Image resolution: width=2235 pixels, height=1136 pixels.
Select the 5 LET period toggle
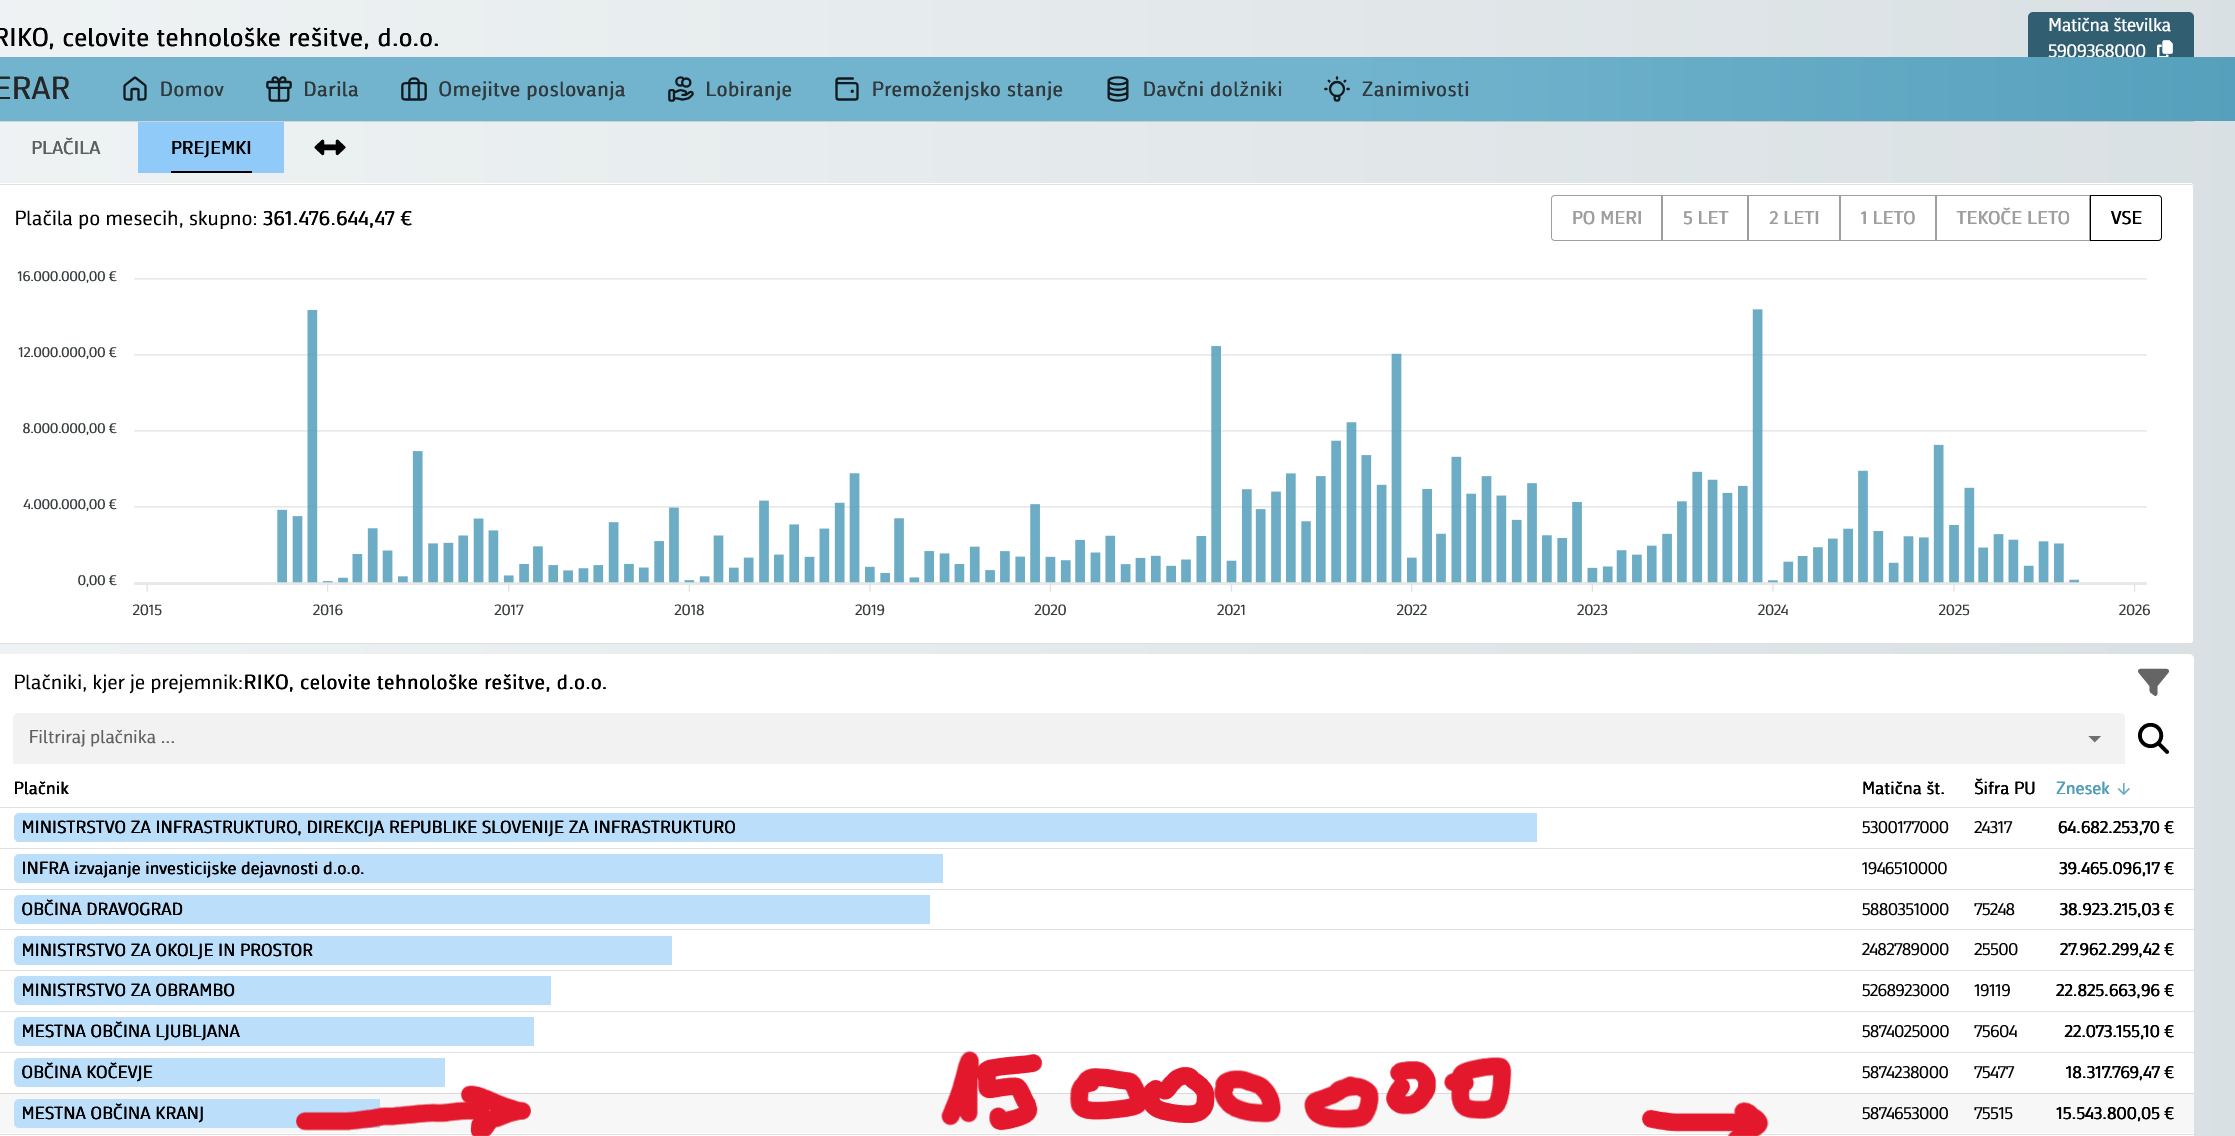(x=1704, y=218)
